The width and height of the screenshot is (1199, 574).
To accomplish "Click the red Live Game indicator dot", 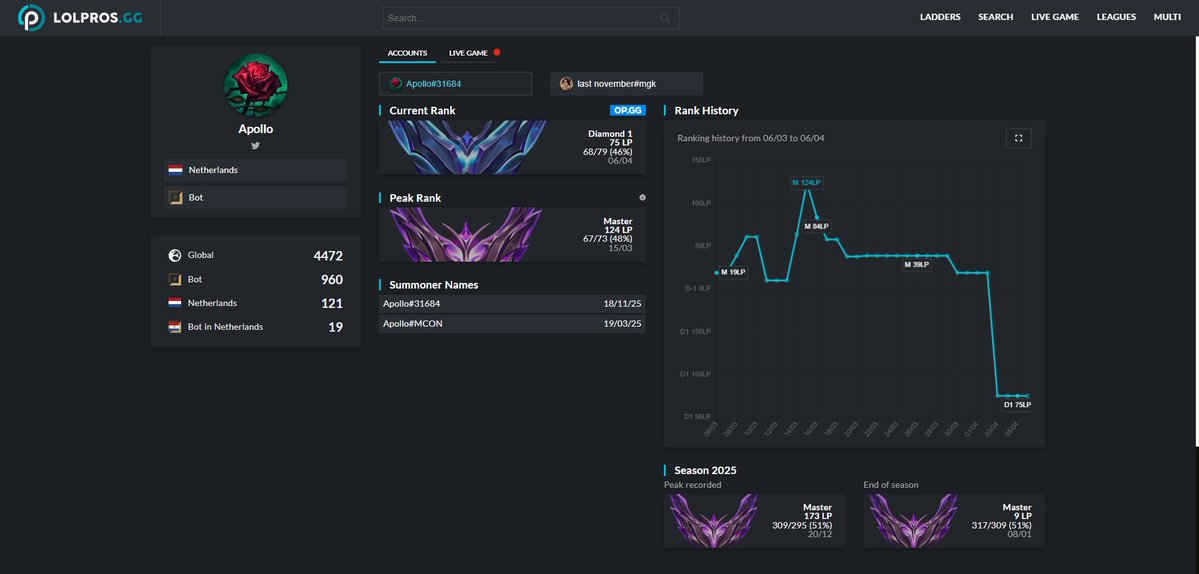I will coord(496,53).
